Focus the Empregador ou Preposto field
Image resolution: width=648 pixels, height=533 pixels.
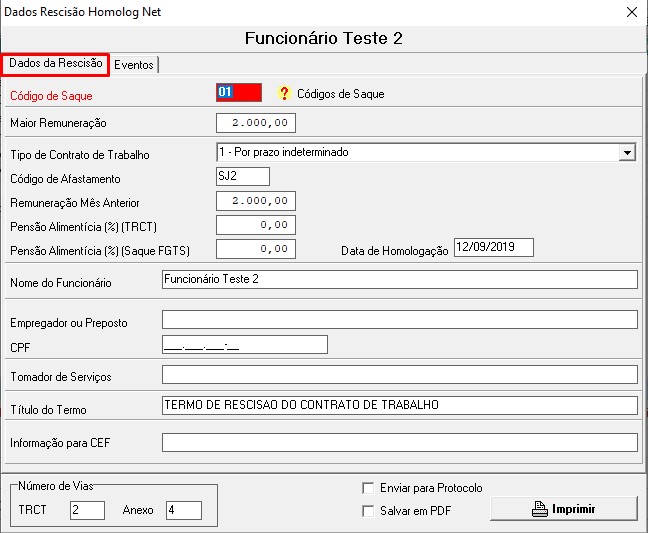click(399, 320)
